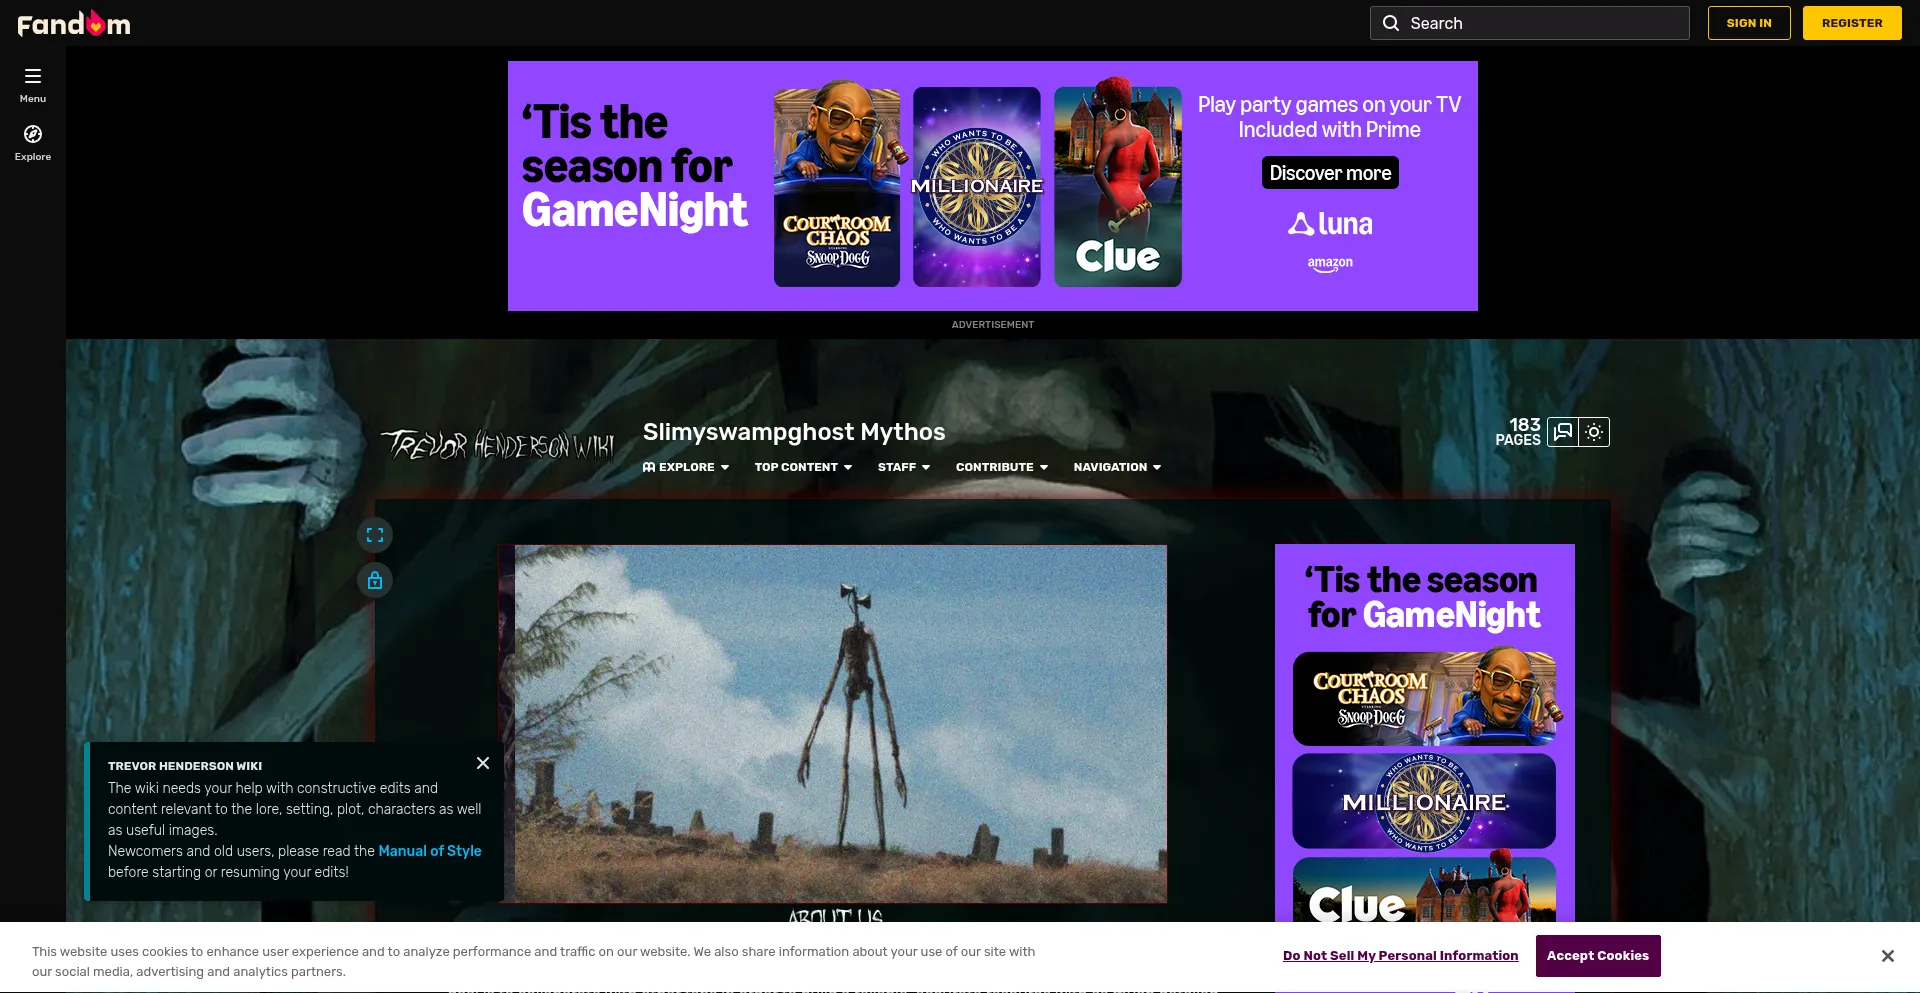Open Explore via the book icon in wiki navbar
This screenshot has width=1920, height=993.
(649, 466)
